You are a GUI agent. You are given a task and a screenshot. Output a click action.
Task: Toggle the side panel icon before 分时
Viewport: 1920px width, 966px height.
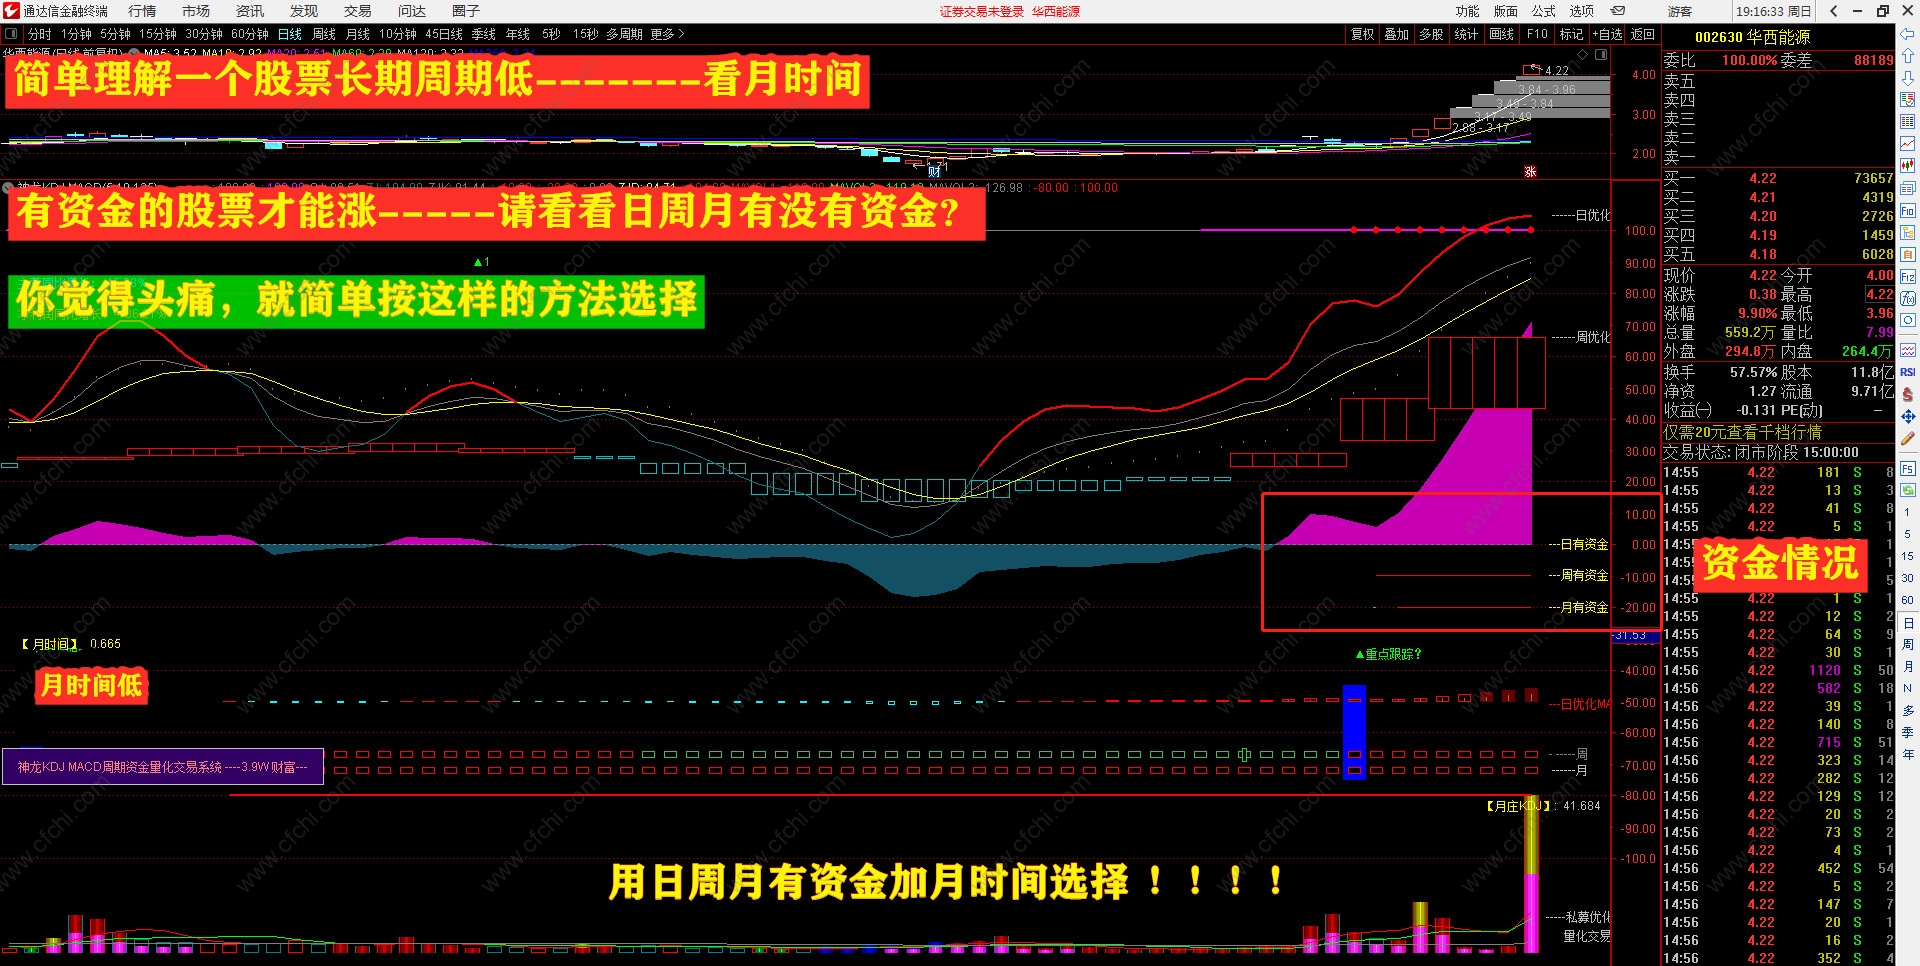(11, 34)
